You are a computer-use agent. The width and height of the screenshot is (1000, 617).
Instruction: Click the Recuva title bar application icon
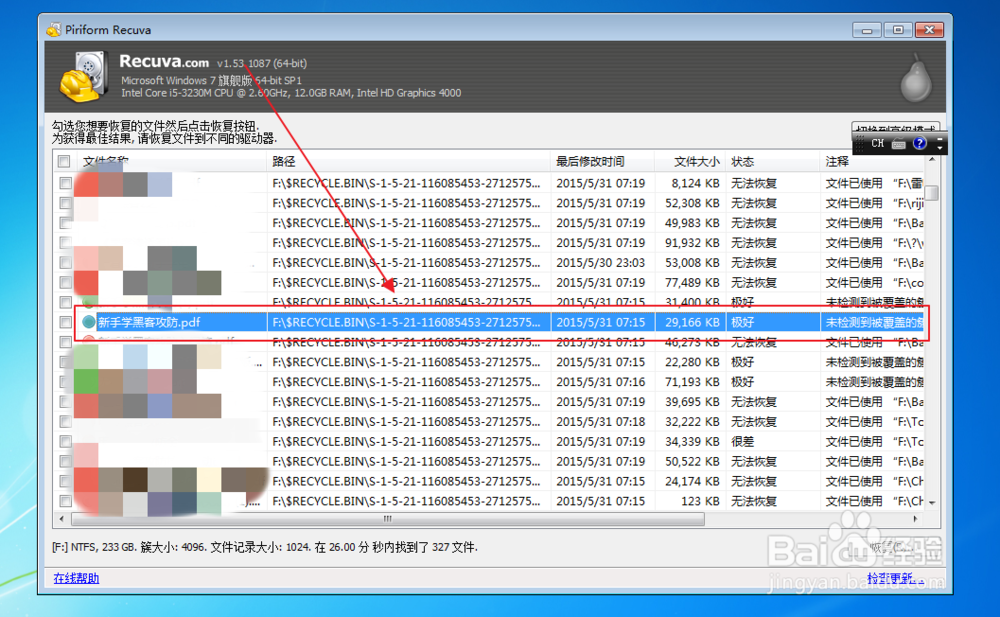[x=54, y=29]
